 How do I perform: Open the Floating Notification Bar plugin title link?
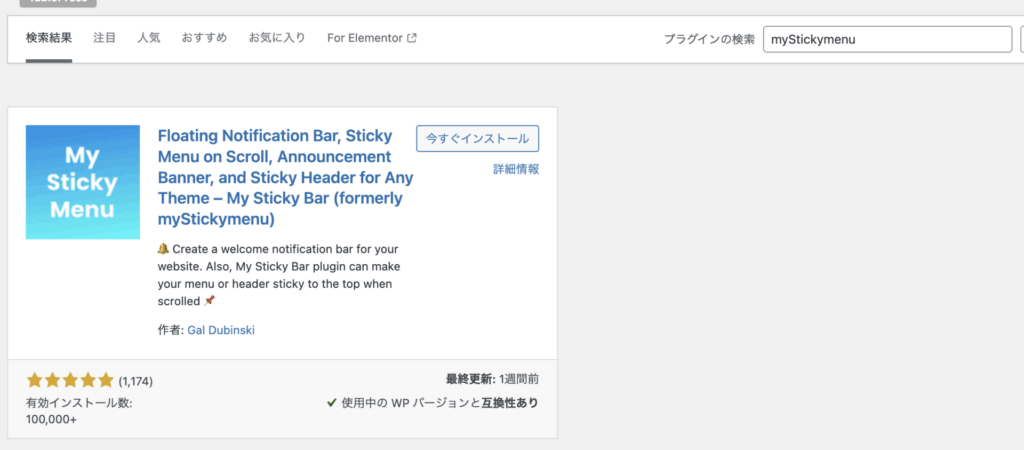tap(285, 178)
